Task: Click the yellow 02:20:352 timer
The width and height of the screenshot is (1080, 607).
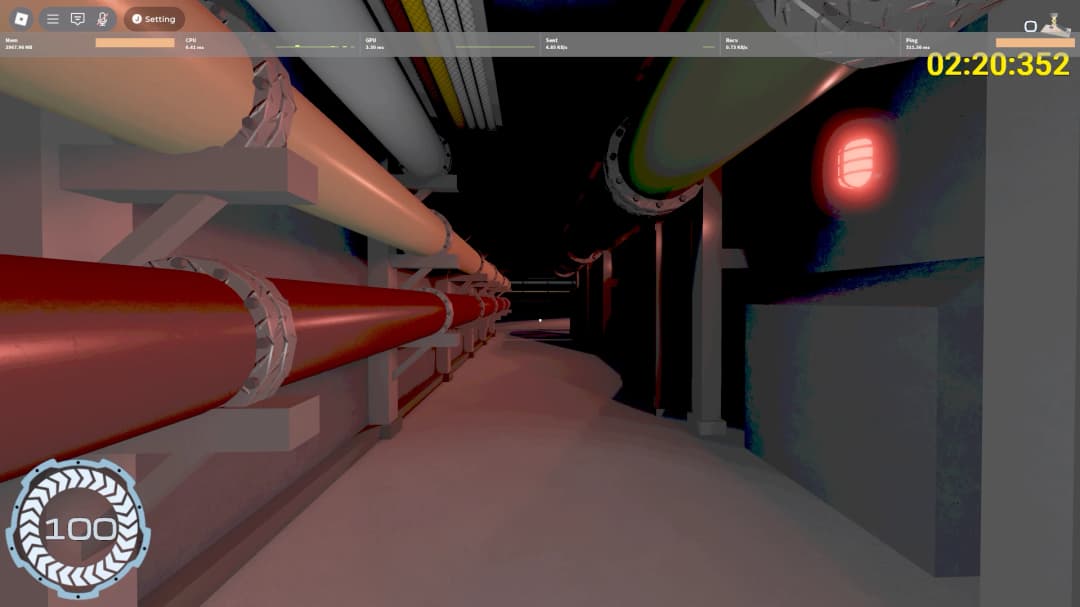Action: [997, 65]
